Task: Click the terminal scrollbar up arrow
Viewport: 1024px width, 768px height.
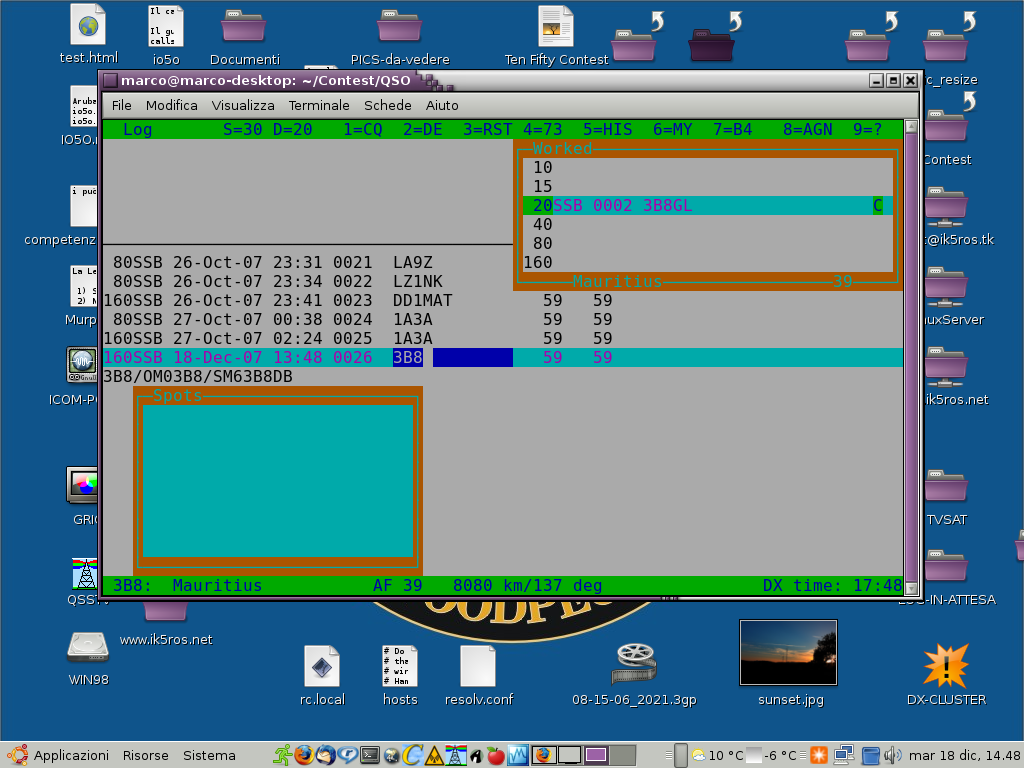Action: pyautogui.click(x=912, y=126)
